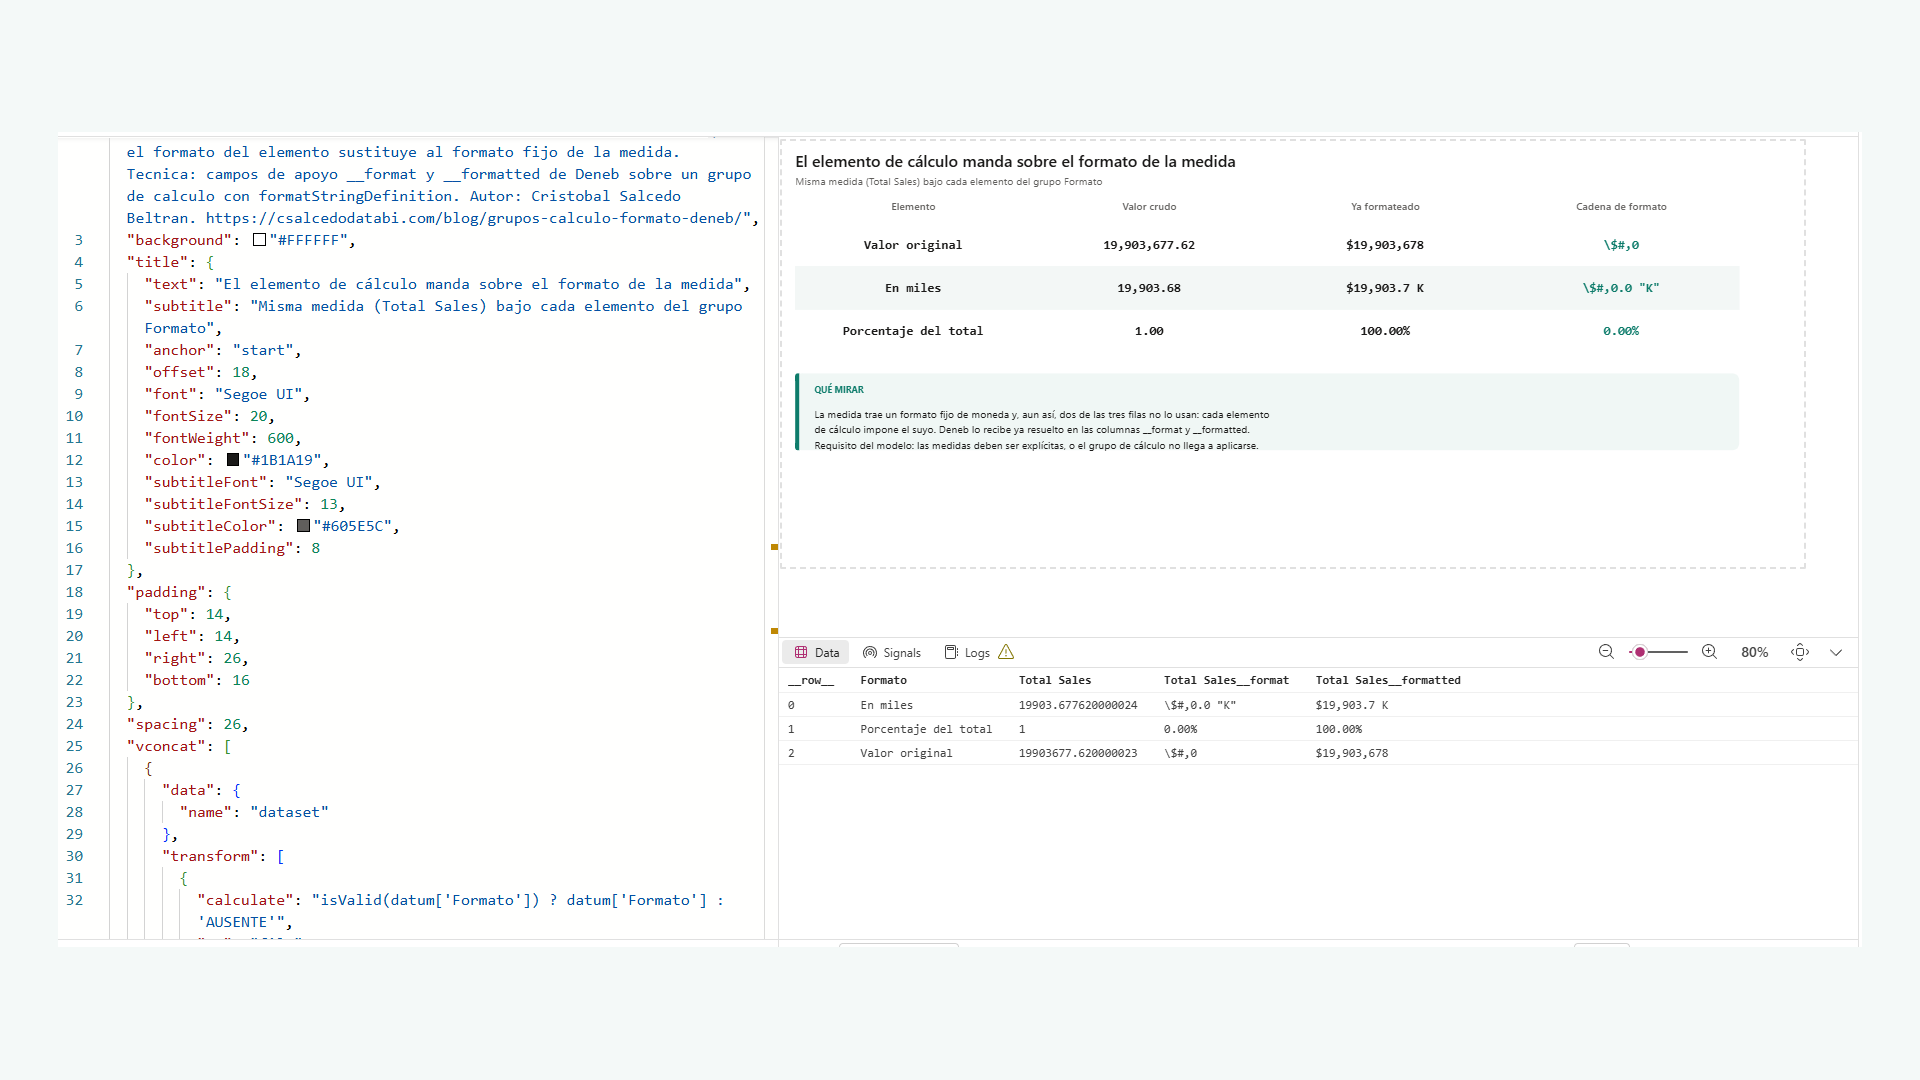
Task: Click the Logs document icon
Action: (951, 652)
